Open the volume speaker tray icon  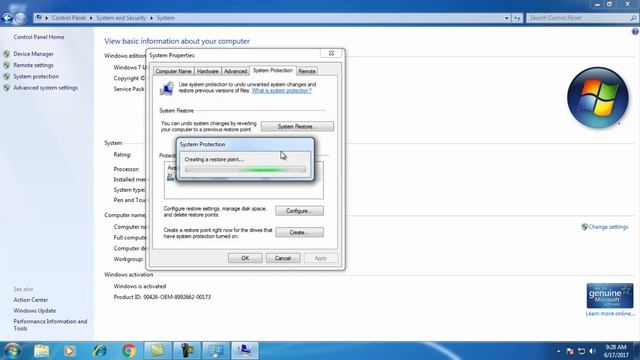(593, 351)
